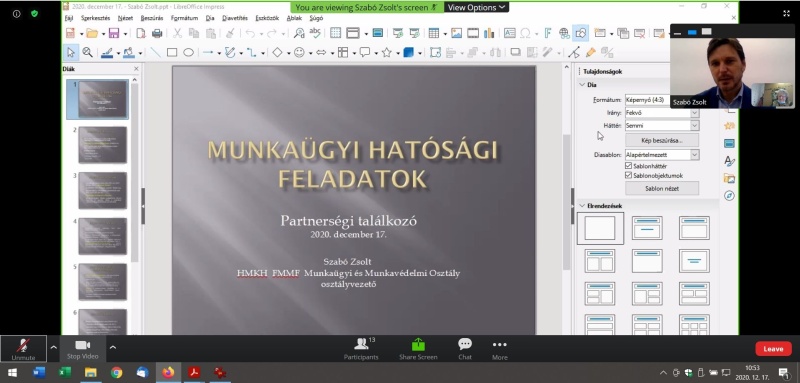This screenshot has height=383, width=800.
Task: Insert chart icon with colored bars
Action: 489,33
